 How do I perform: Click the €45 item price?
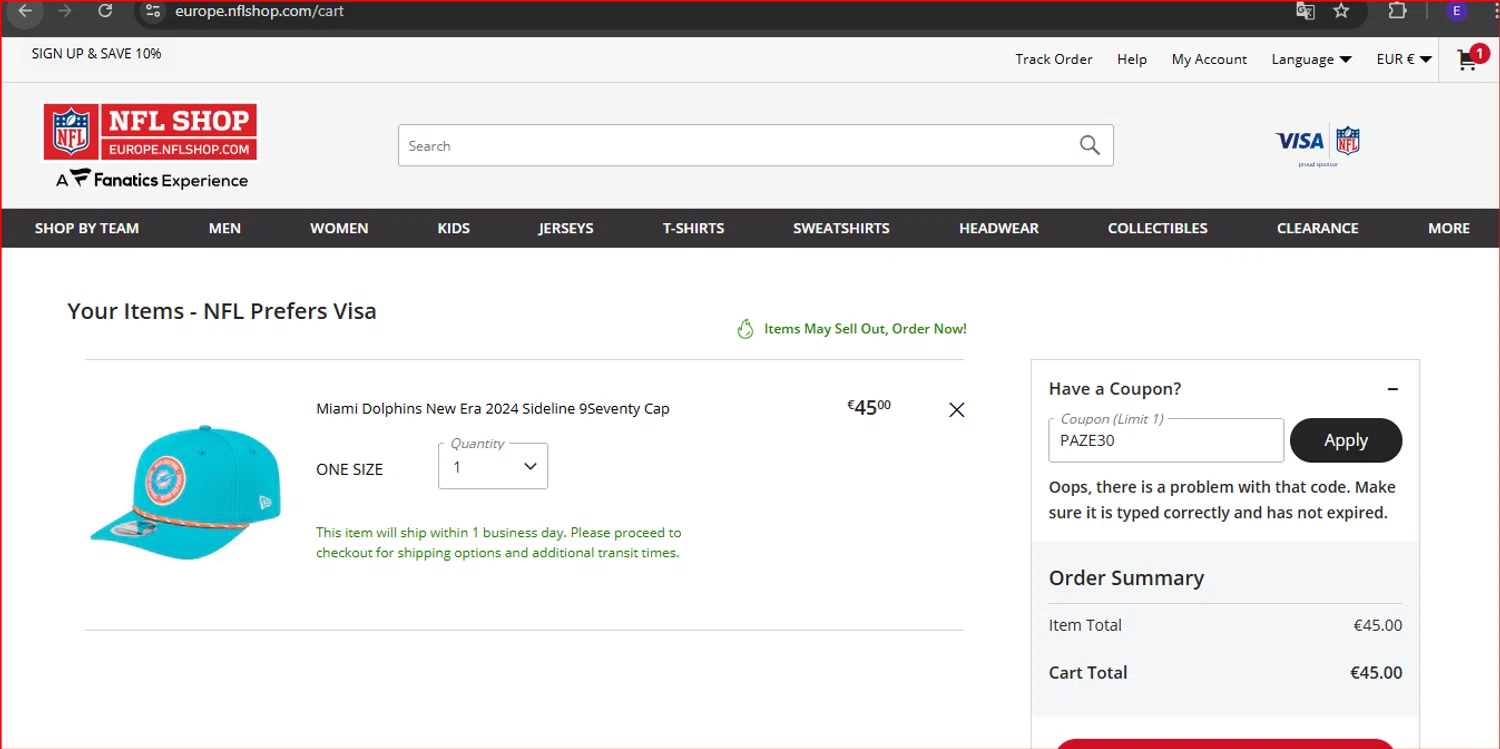click(869, 407)
